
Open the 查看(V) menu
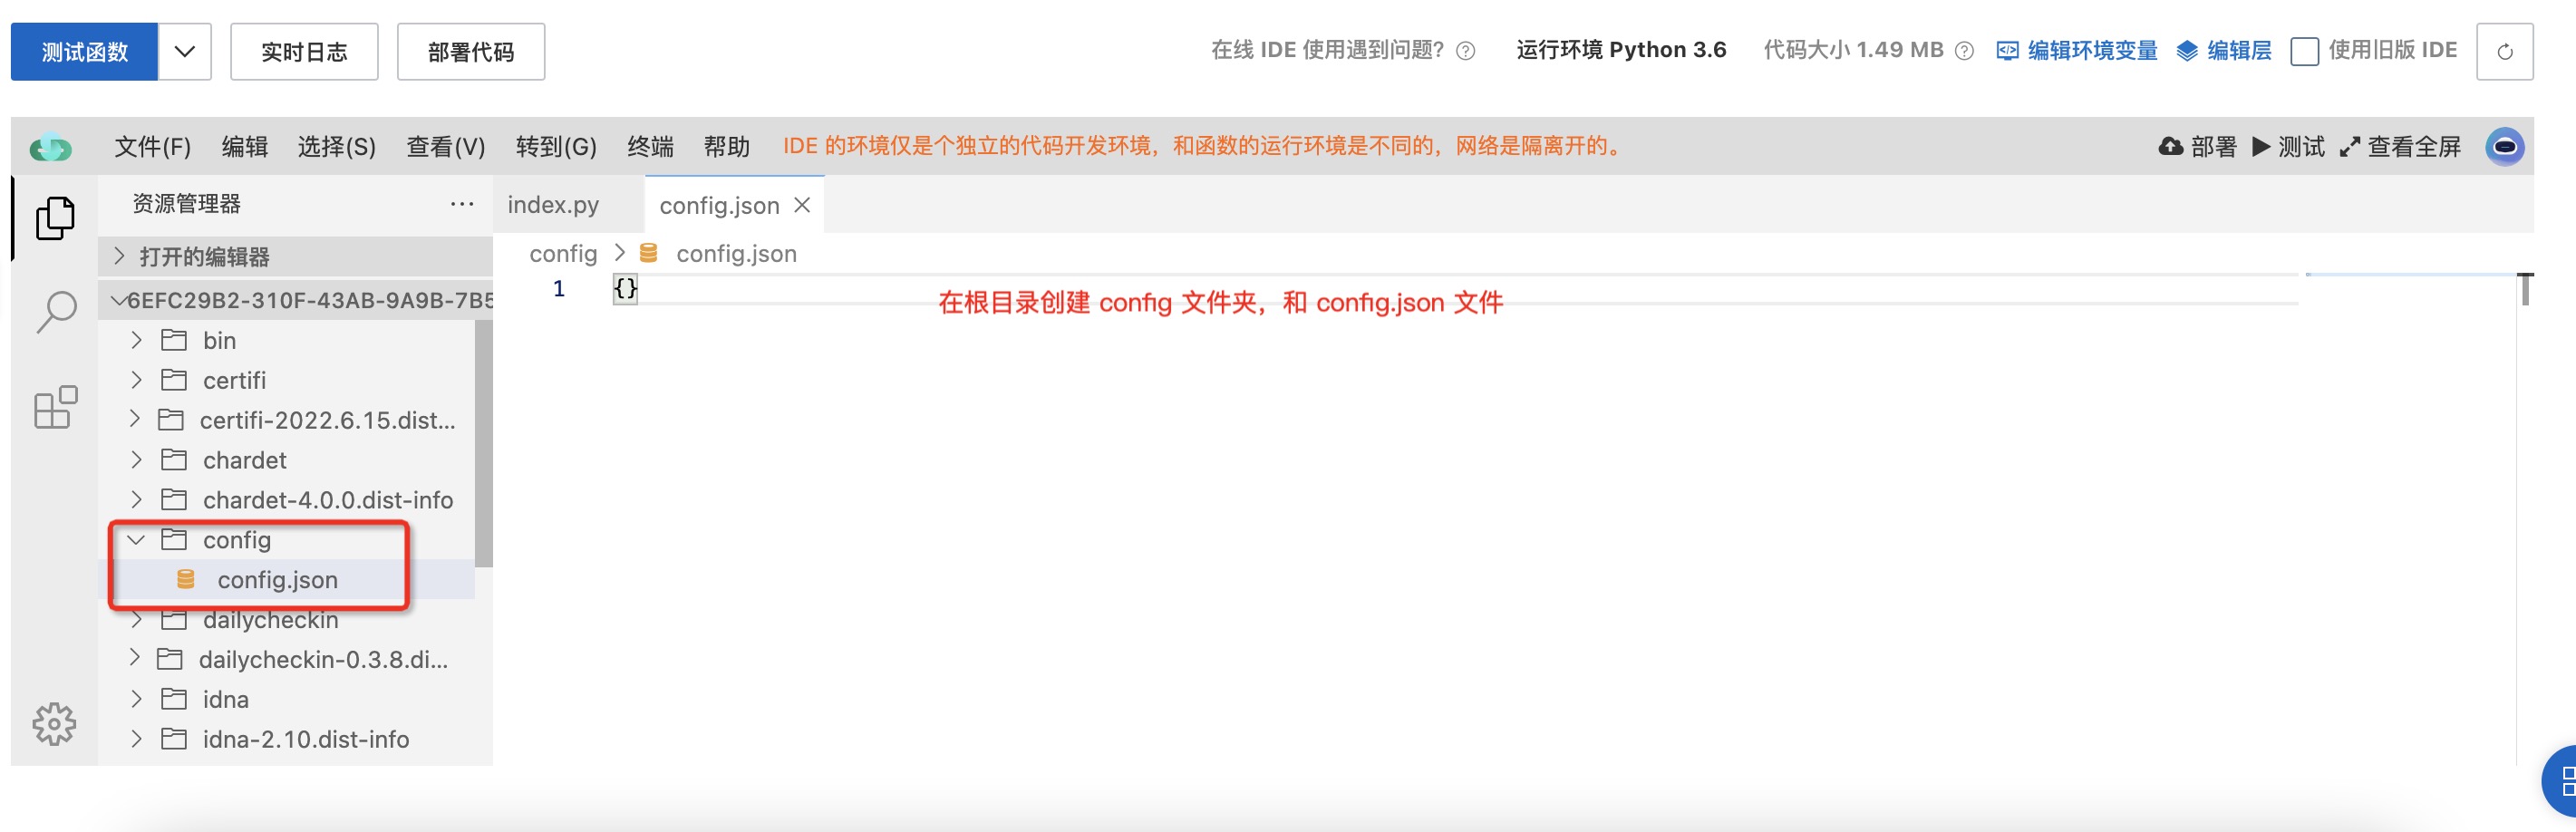tap(446, 147)
